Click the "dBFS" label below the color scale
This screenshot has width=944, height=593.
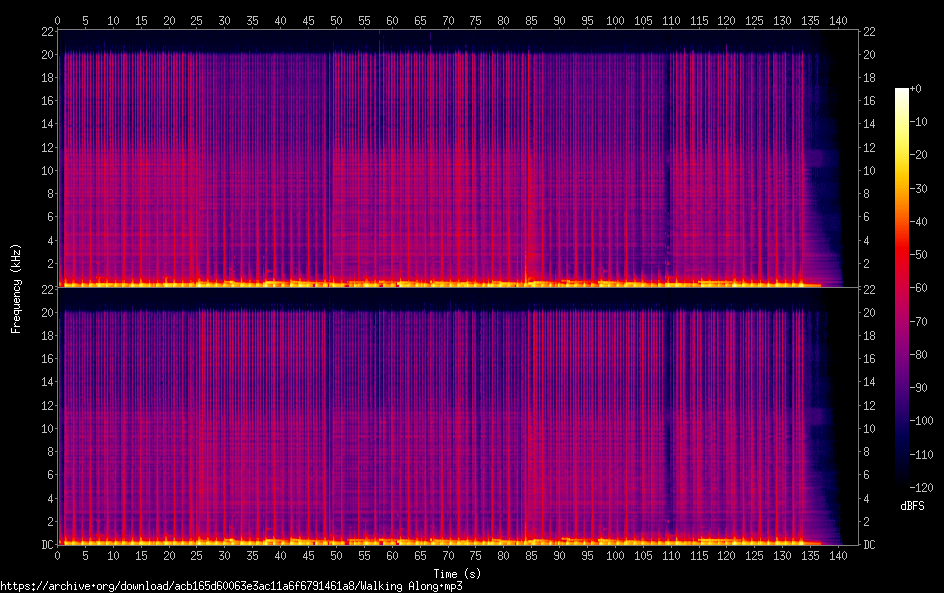tap(912, 506)
